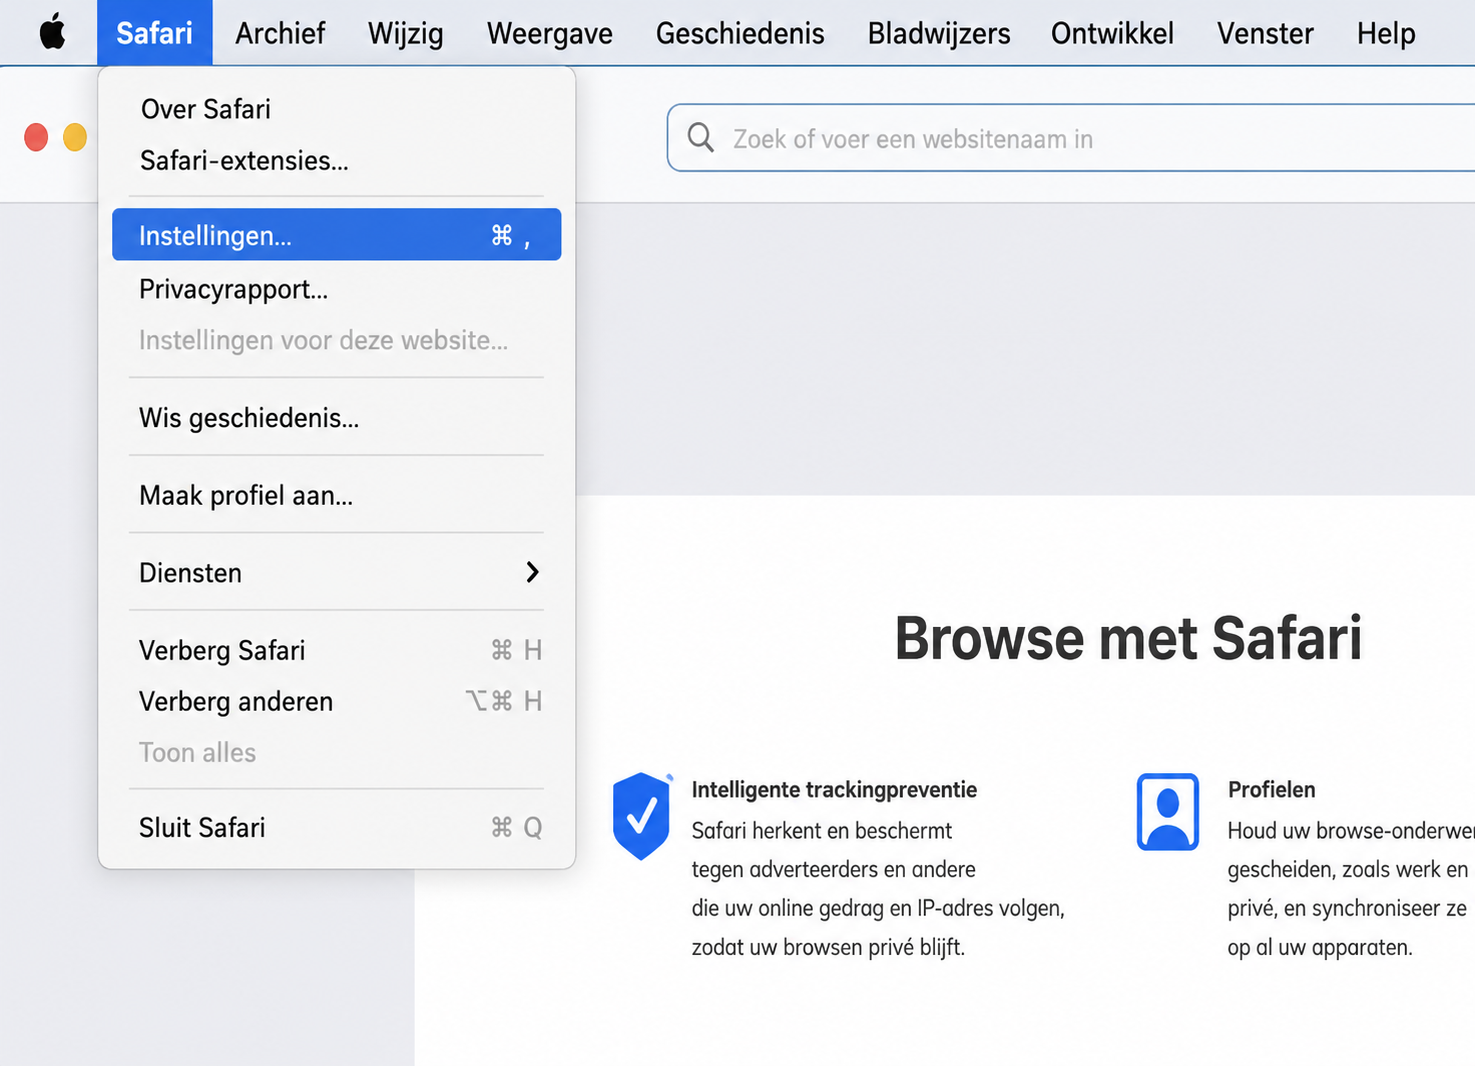
Task: Open the Venster menu
Action: 1265,33
